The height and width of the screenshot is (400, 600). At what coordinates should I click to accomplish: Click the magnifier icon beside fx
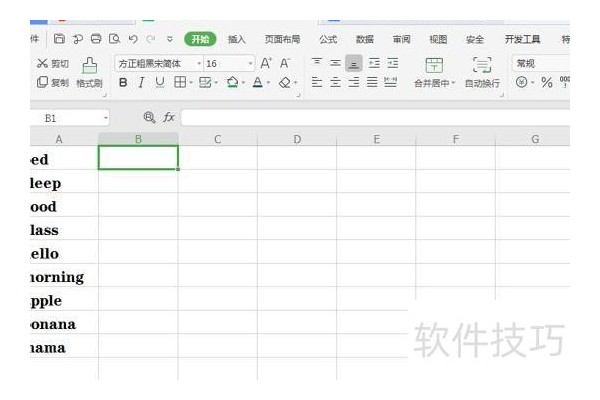[x=149, y=117]
